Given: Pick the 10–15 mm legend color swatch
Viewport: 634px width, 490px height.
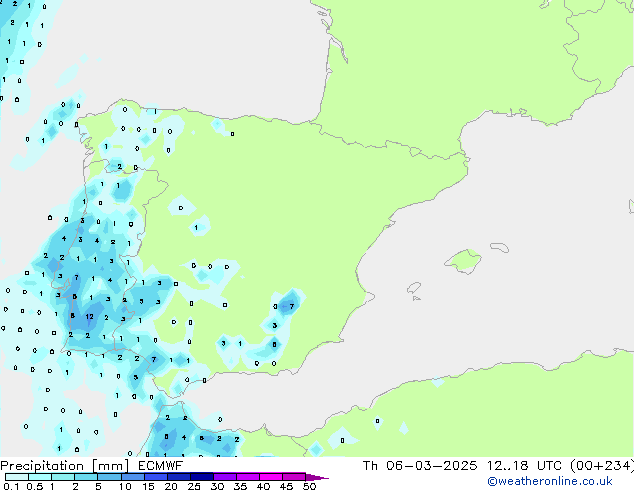Looking at the screenshot, I should click(x=132, y=477).
